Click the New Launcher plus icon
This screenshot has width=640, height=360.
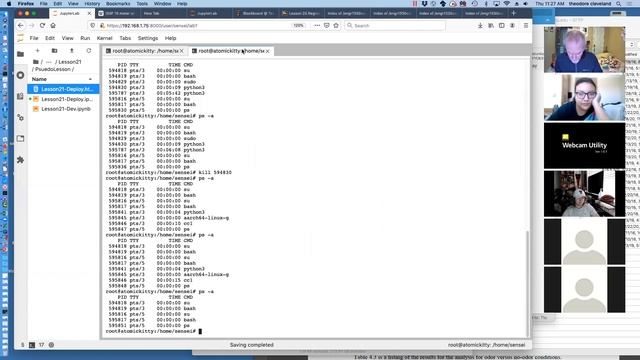[x=38, y=51]
